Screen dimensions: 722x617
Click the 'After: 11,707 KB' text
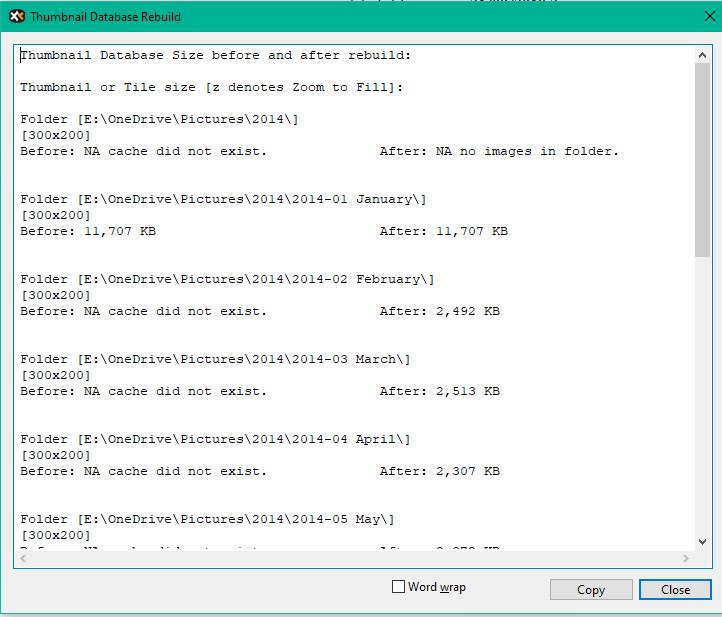pos(443,232)
